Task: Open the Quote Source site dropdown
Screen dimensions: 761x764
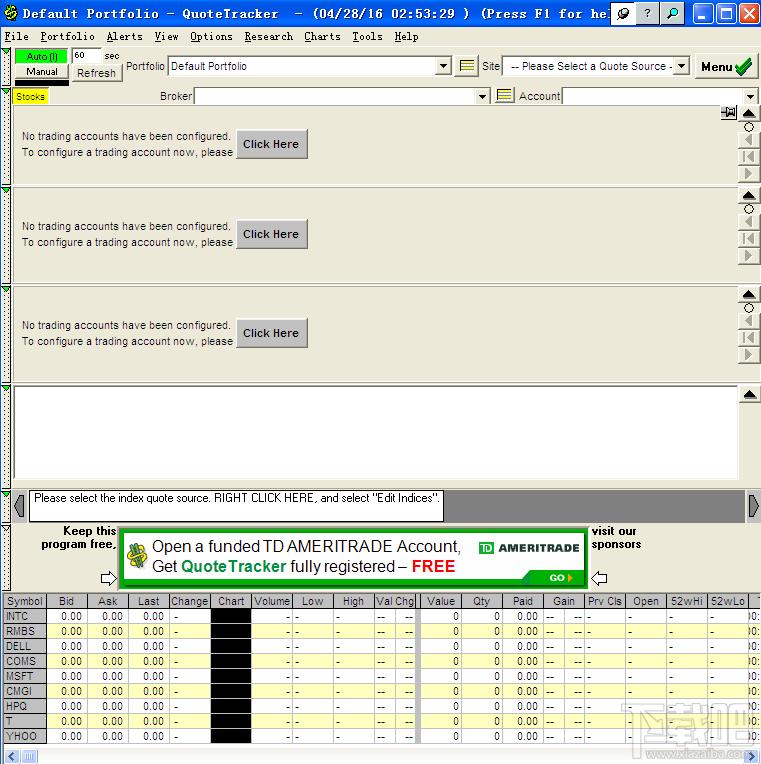Action: [x=682, y=65]
